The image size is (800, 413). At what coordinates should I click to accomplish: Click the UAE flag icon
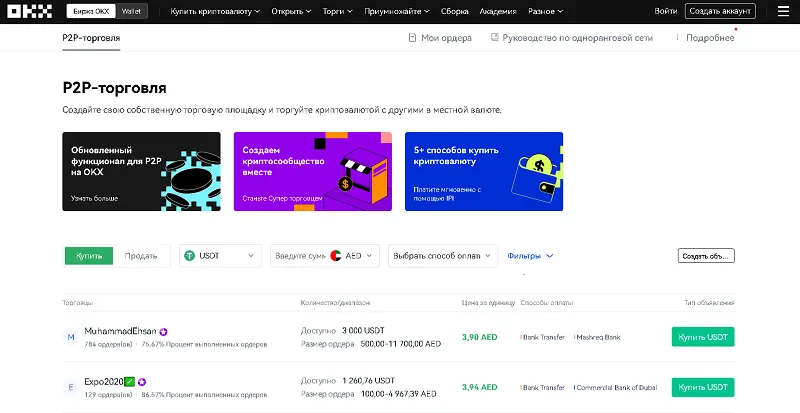[336, 256]
